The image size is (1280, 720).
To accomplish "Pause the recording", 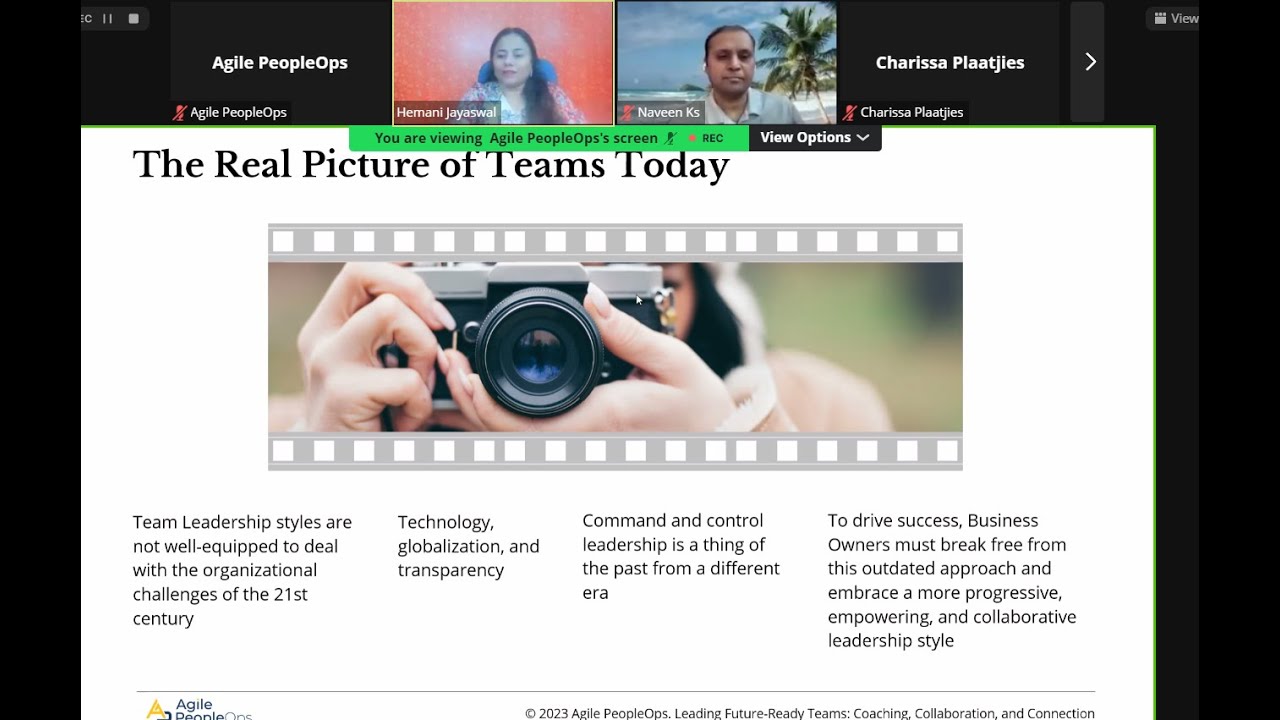I will [108, 18].
